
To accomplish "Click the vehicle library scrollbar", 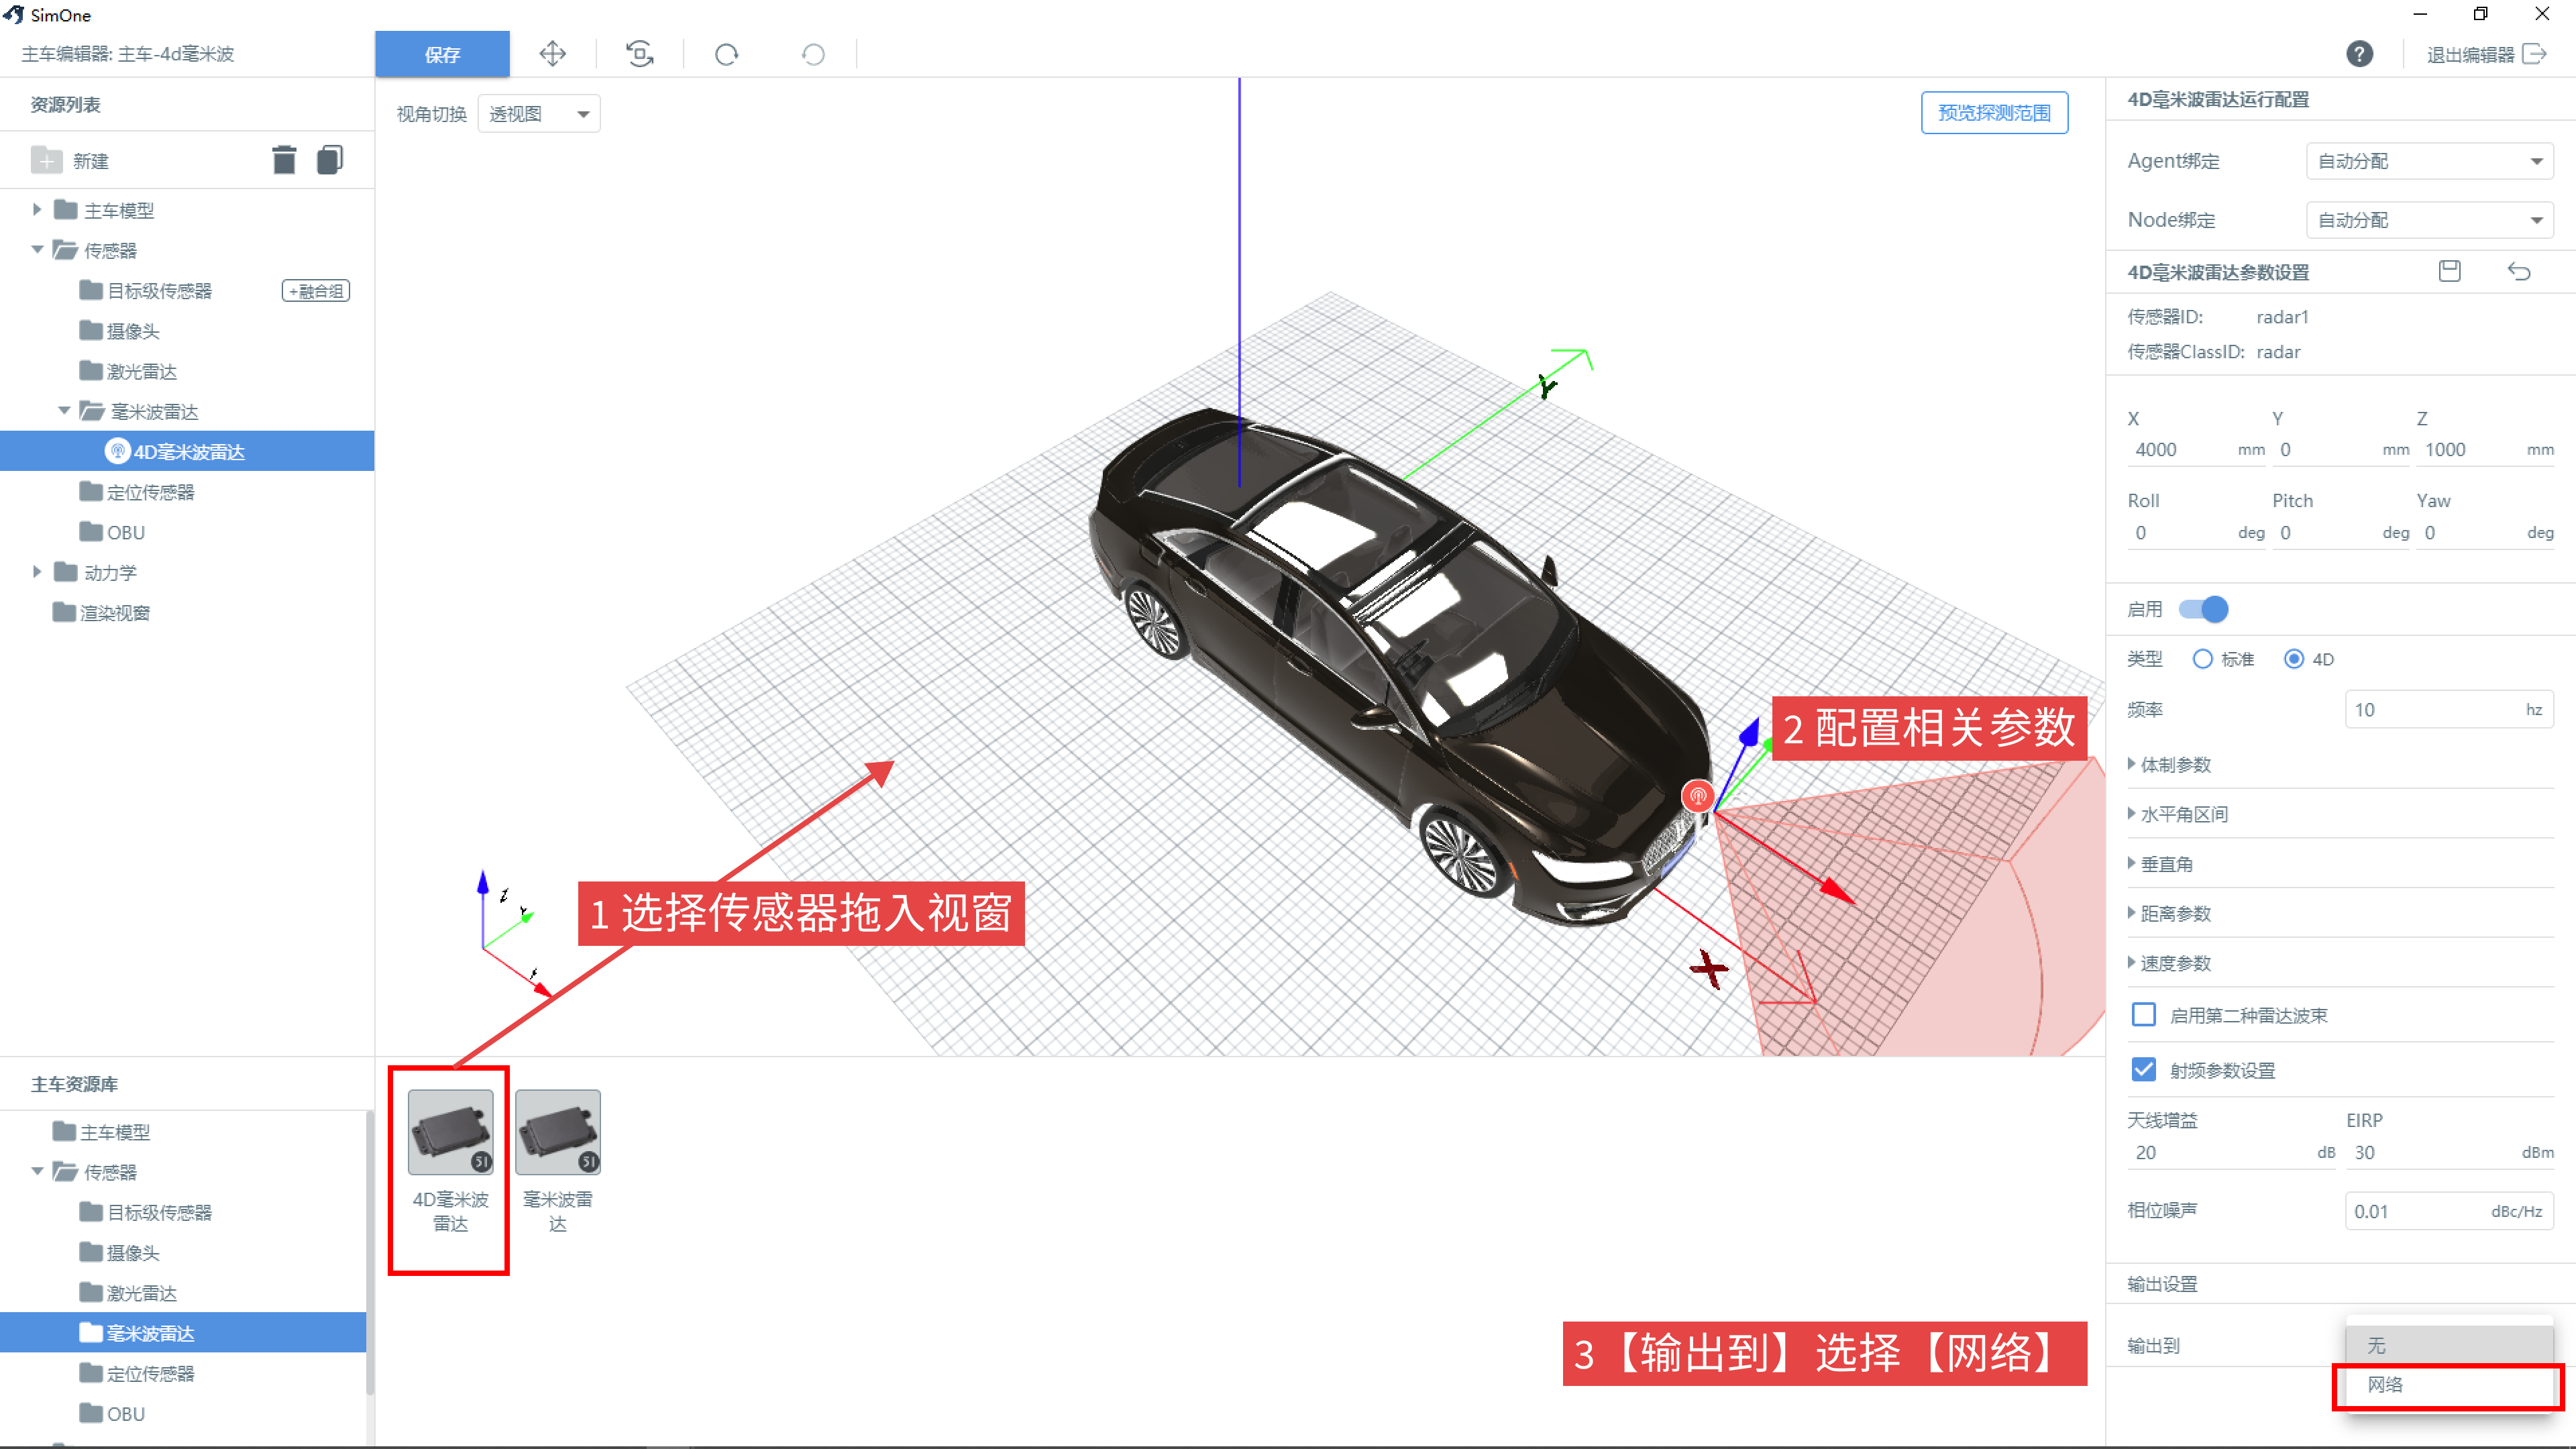I will [370, 1253].
